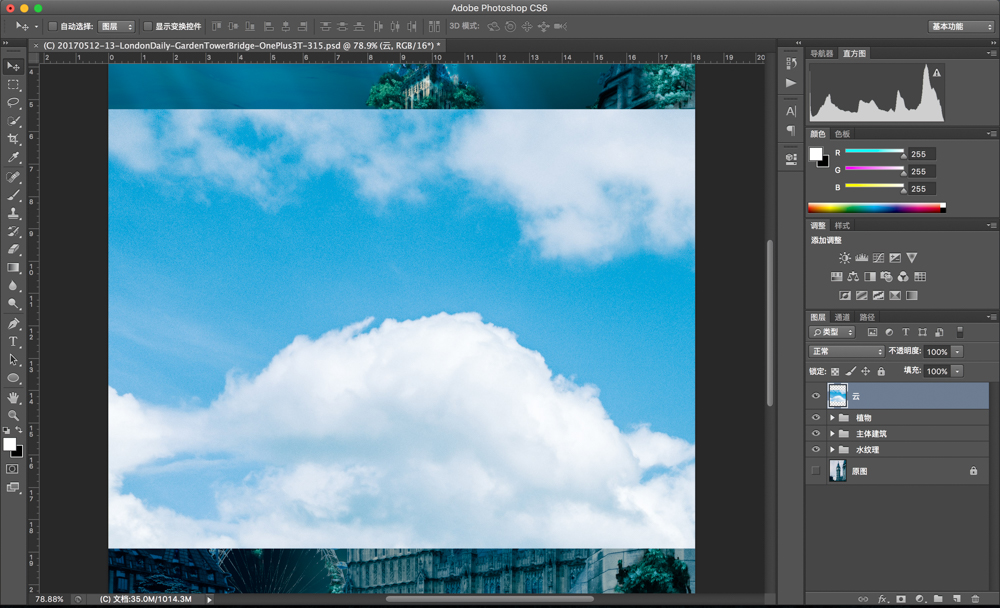Image resolution: width=1000 pixels, height=608 pixels.
Task: Pick a color from the spectrum ramp
Action: click(876, 207)
